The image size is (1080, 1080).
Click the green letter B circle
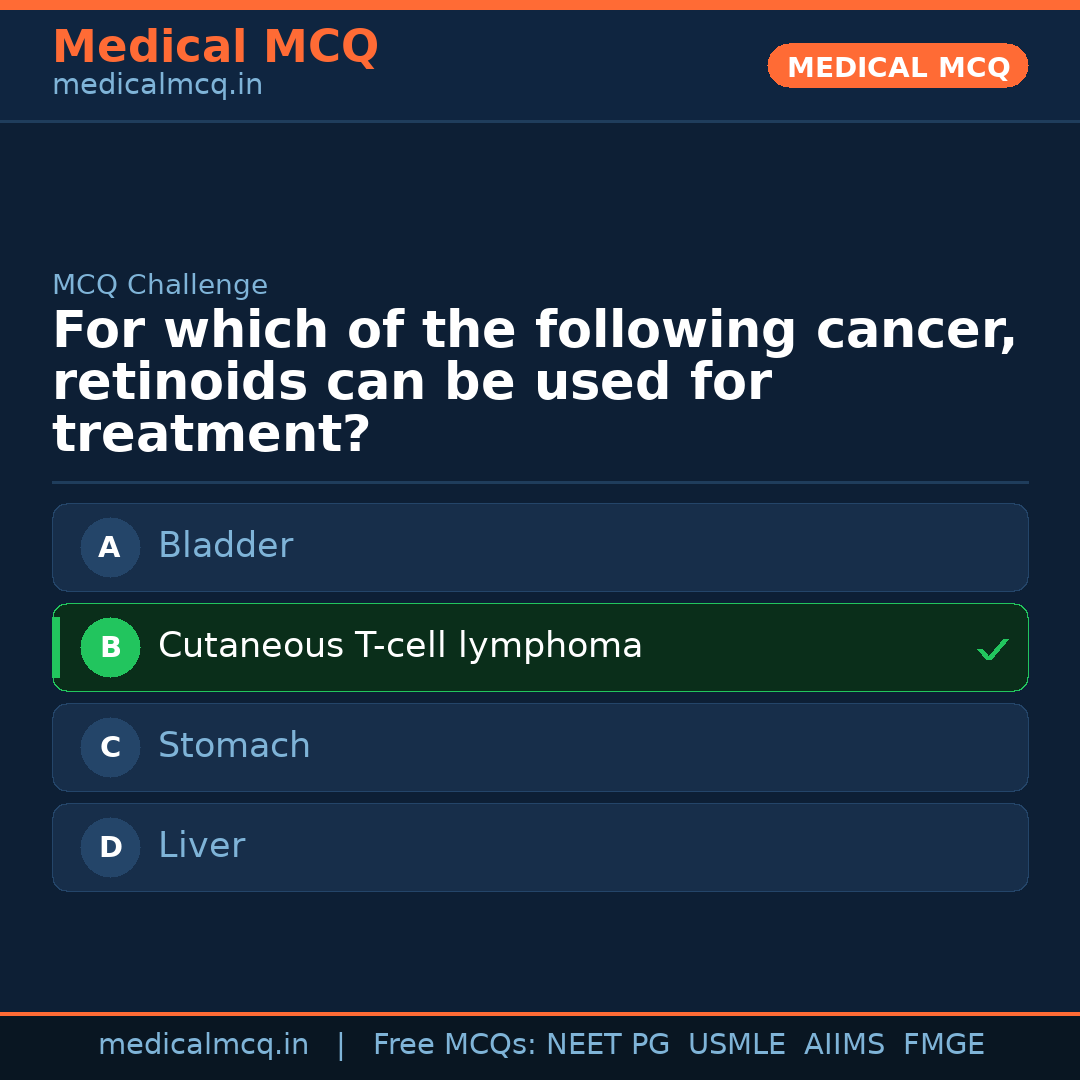tap(110, 647)
